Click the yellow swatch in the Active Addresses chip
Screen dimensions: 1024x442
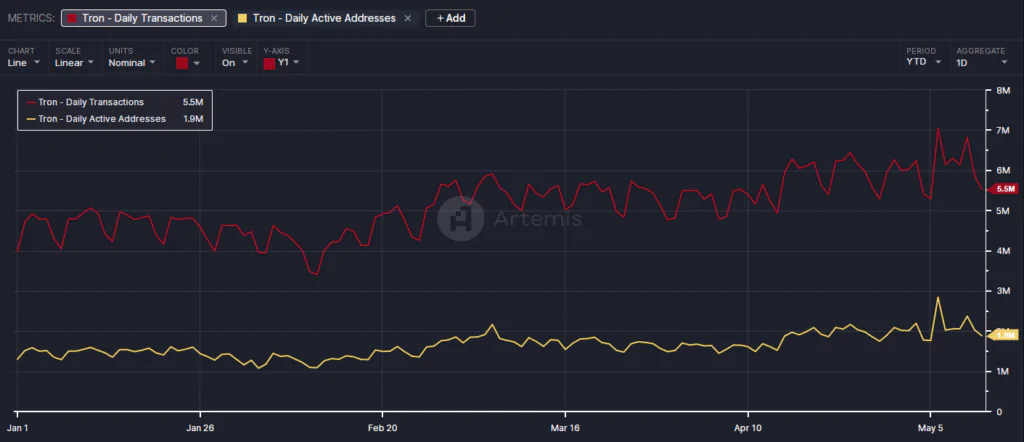click(x=242, y=18)
